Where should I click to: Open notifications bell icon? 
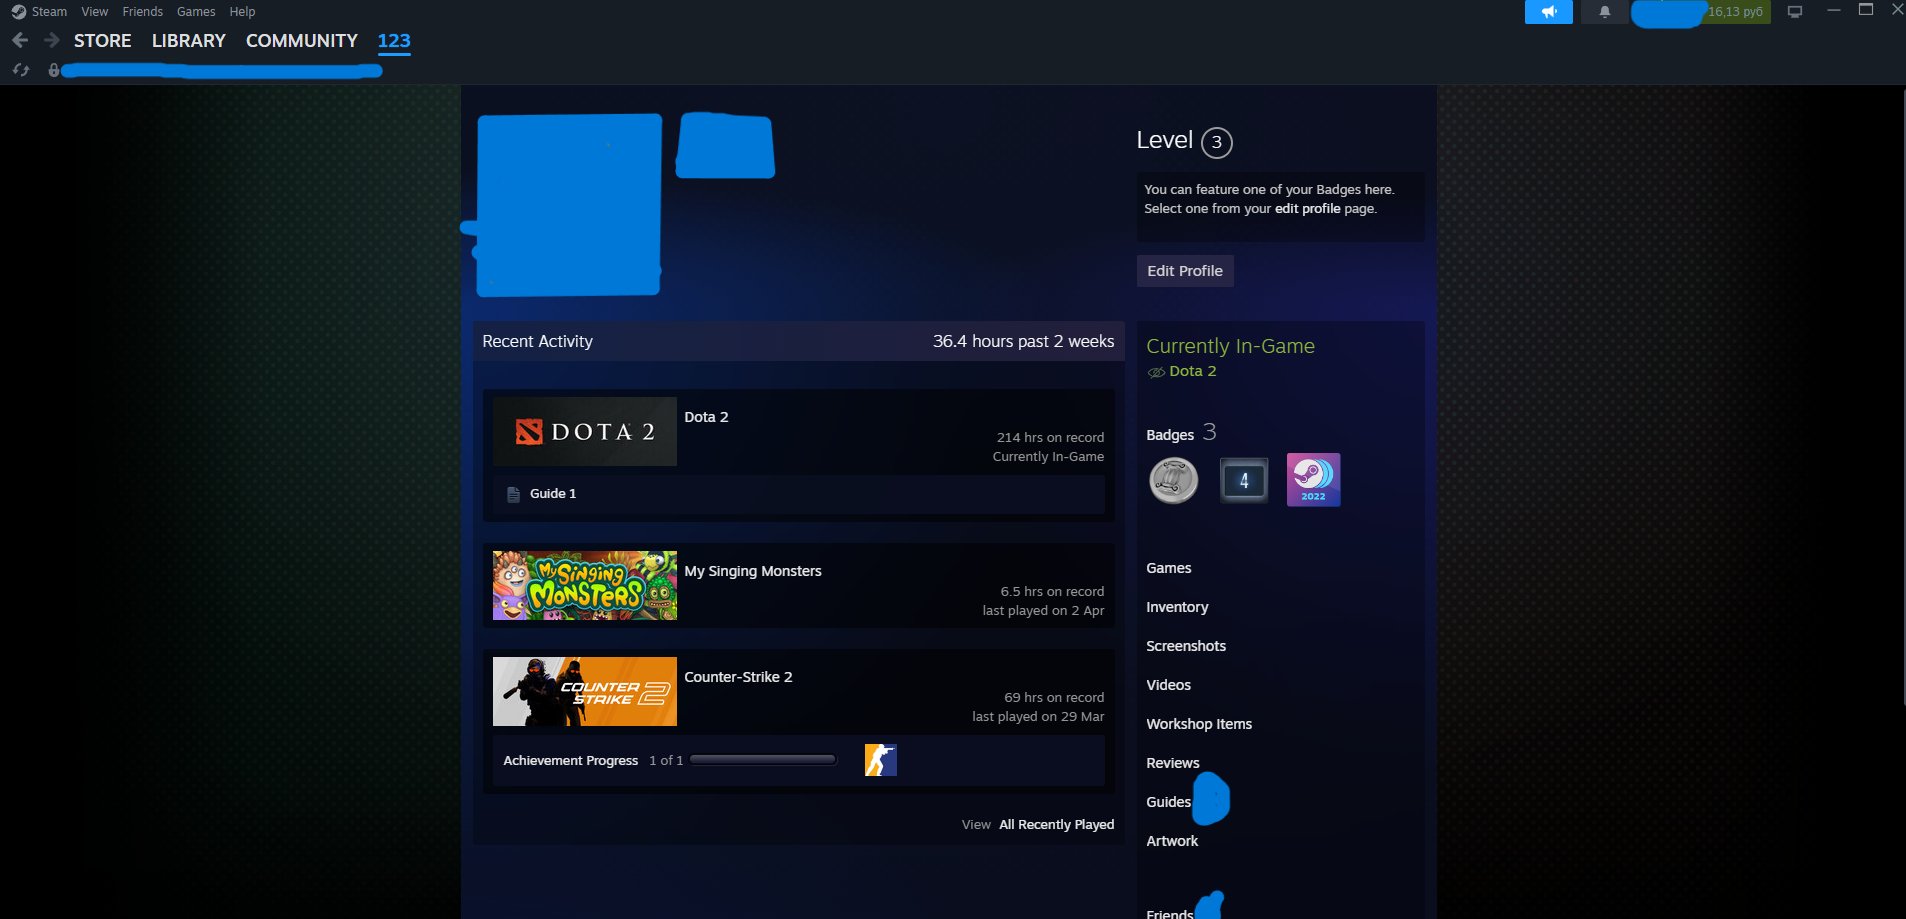(x=1605, y=12)
